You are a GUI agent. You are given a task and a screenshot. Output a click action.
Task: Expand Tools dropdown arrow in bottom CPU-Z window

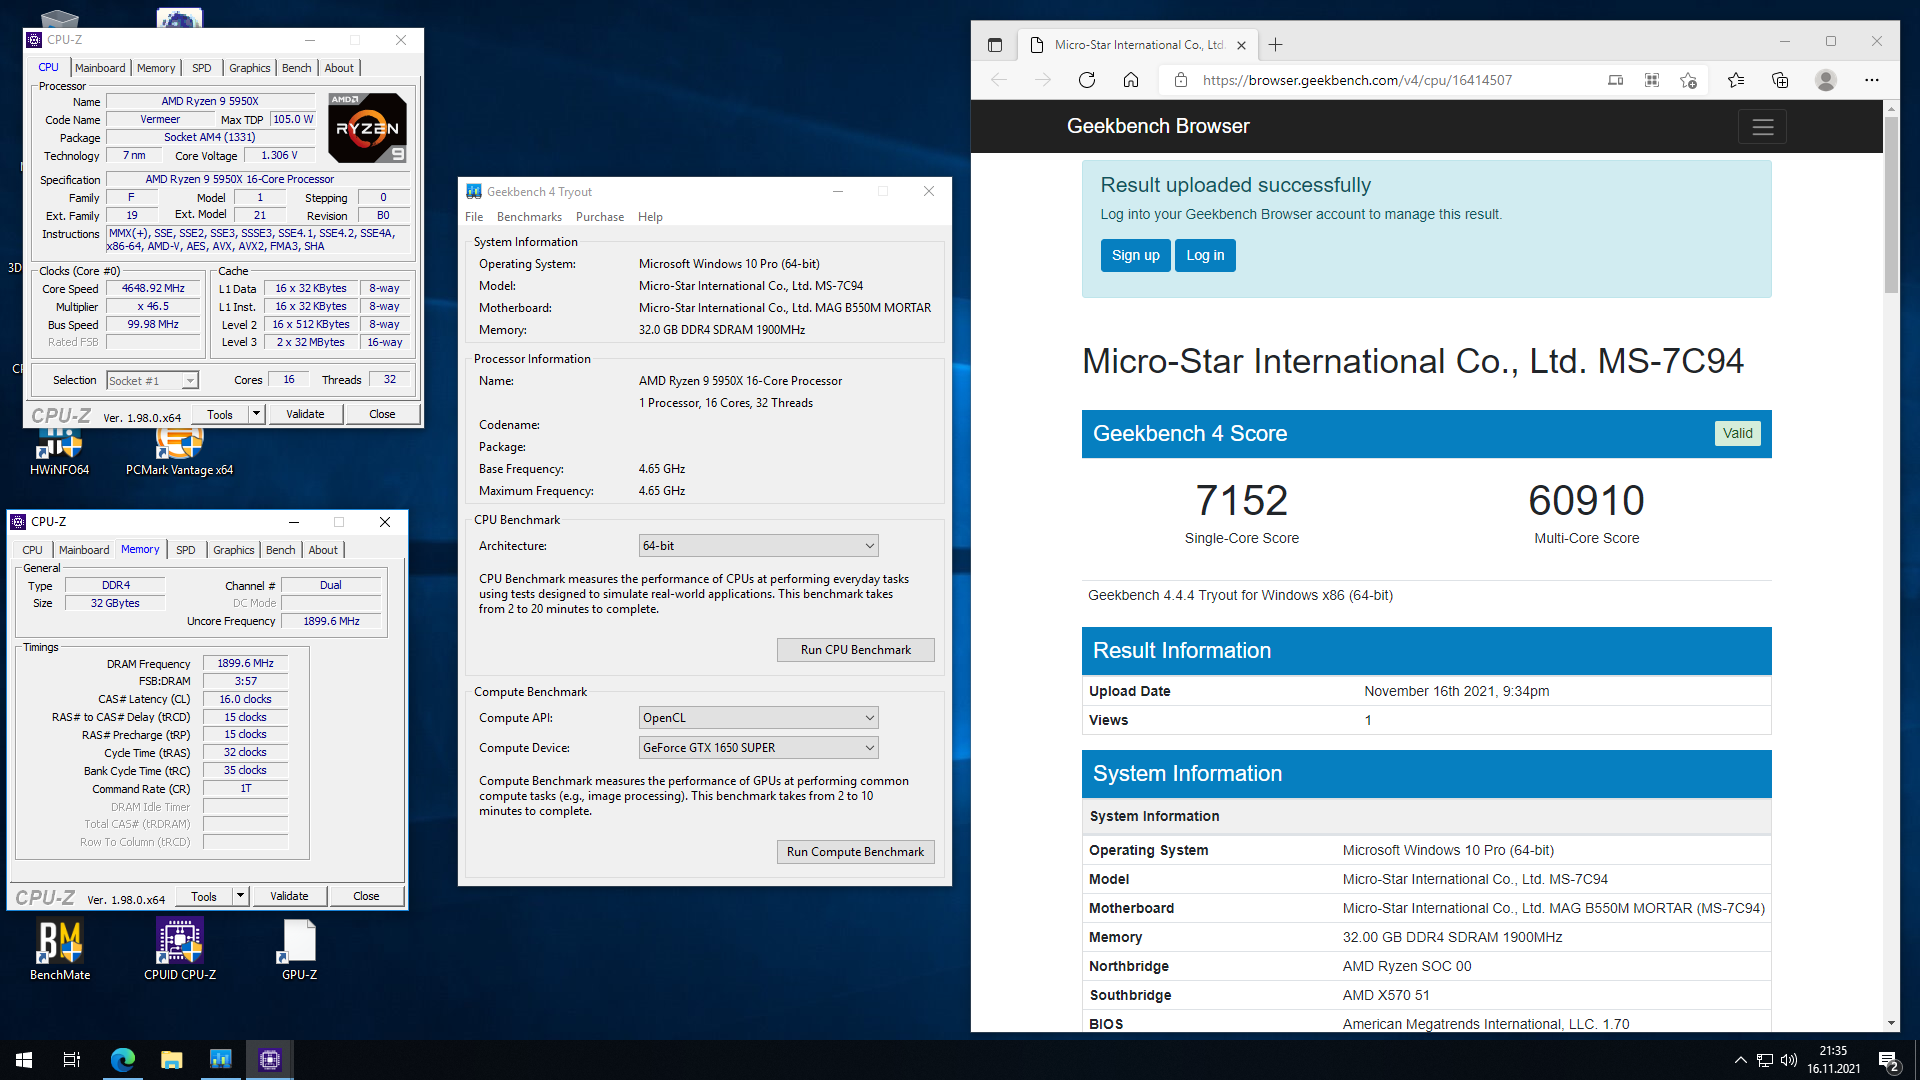point(241,896)
